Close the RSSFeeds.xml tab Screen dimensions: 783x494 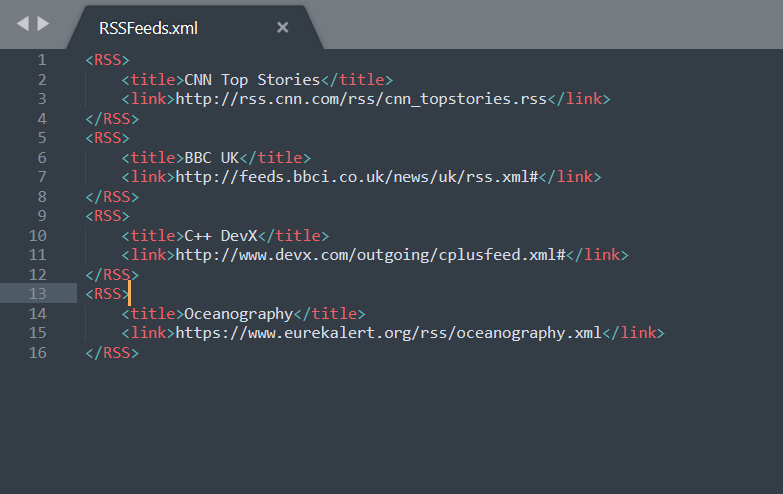[283, 27]
